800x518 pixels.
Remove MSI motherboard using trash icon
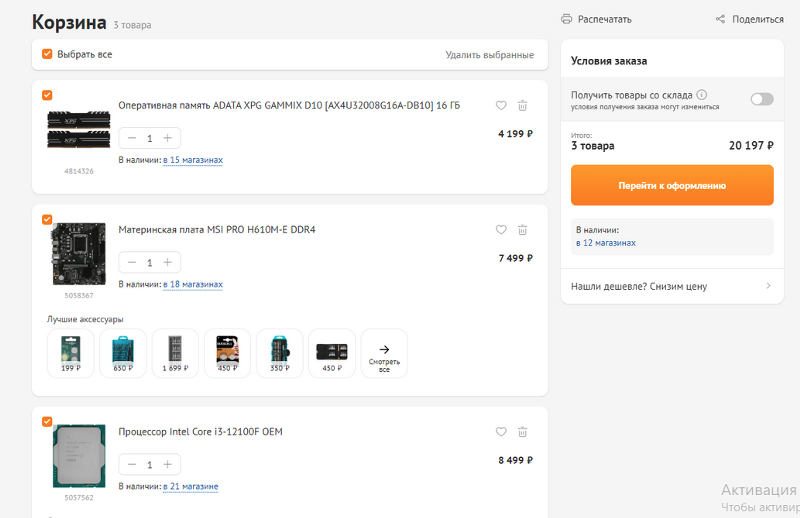tap(522, 230)
